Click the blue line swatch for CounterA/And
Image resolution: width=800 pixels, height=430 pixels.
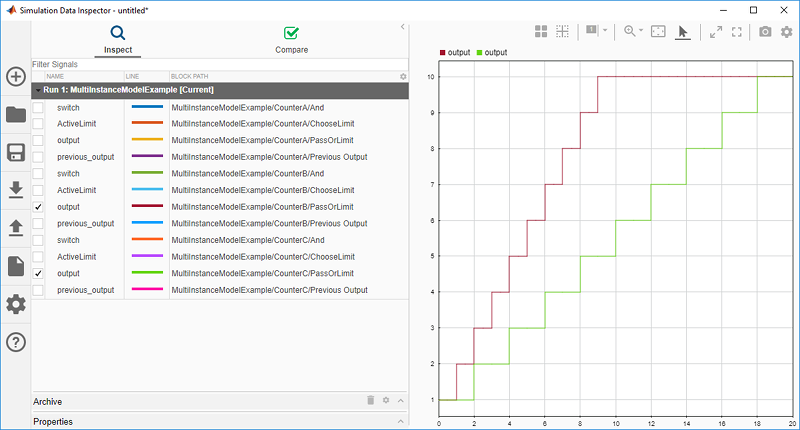click(x=147, y=107)
